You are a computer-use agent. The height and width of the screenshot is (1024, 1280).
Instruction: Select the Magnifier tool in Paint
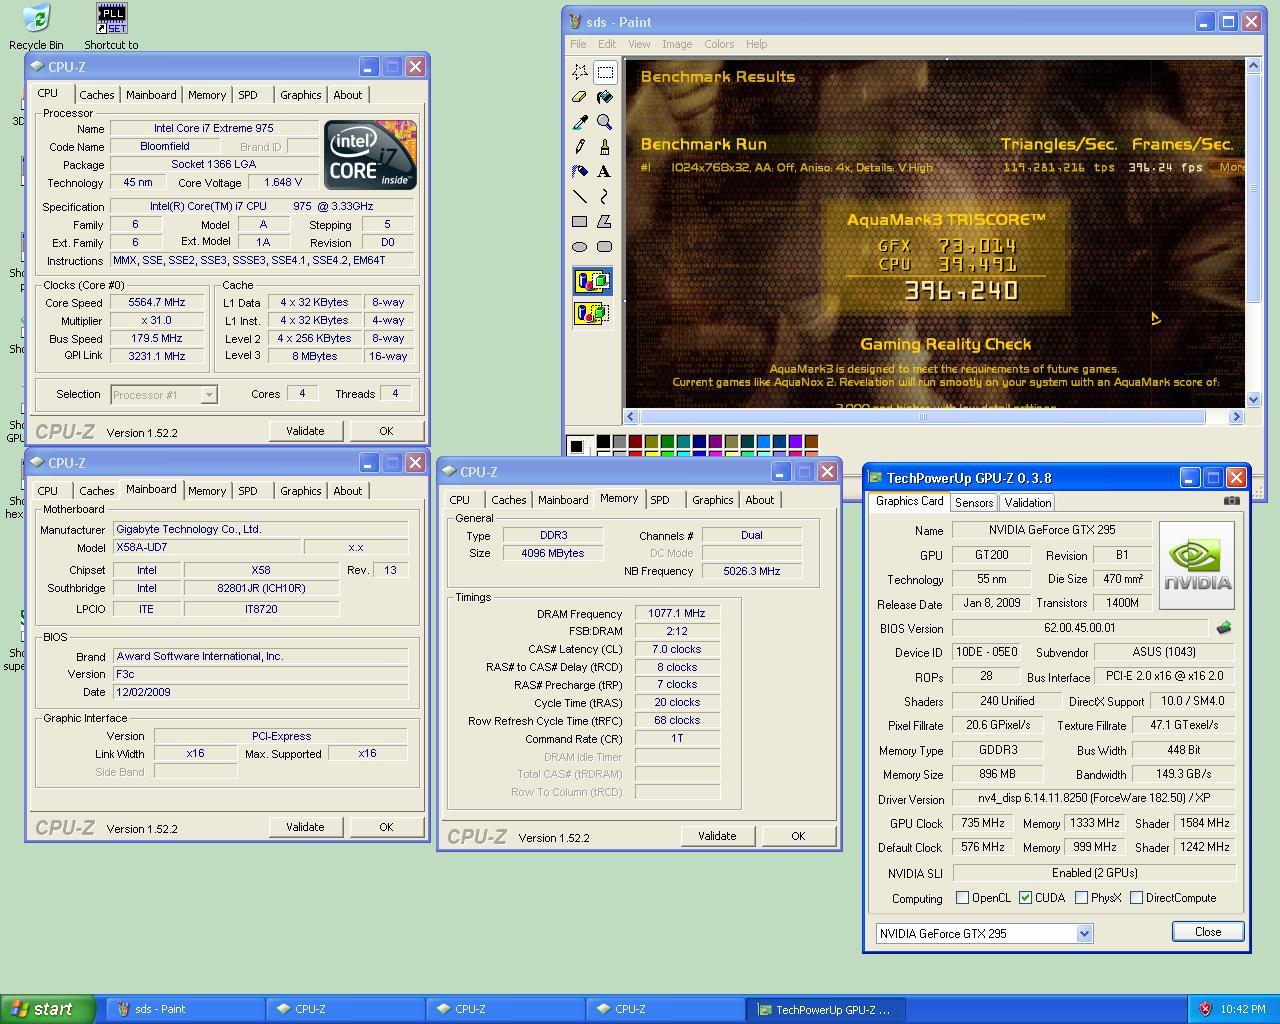(x=605, y=122)
